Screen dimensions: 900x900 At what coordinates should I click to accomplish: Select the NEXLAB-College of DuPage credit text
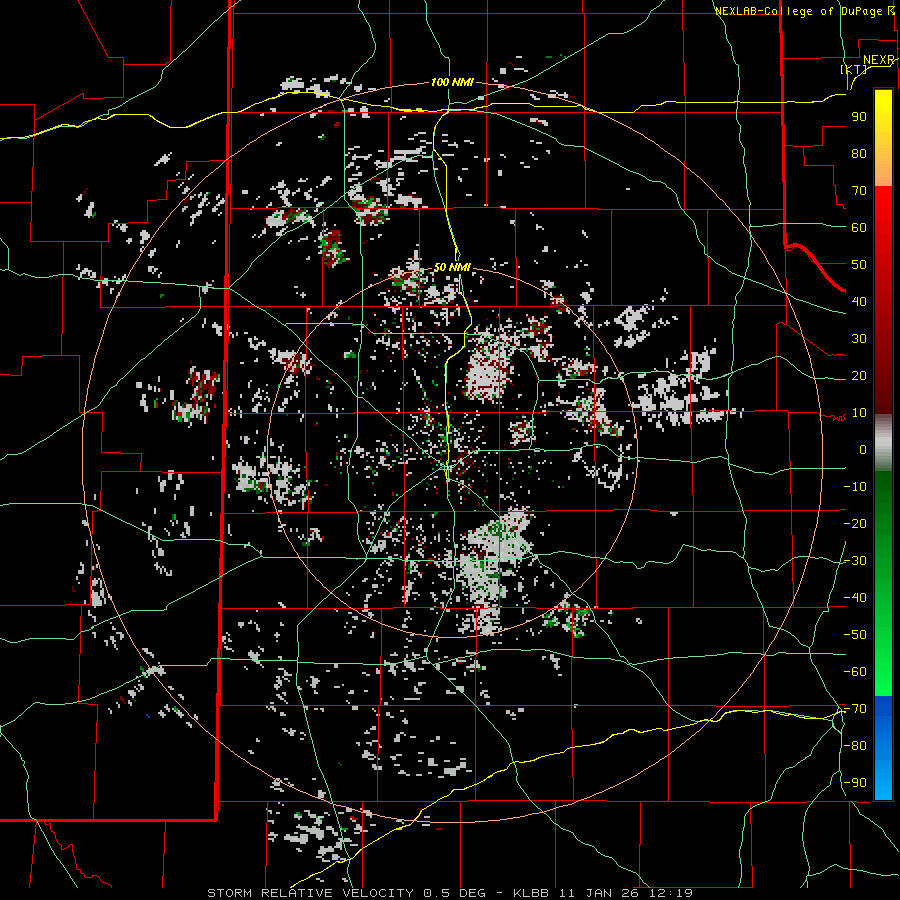coord(804,11)
